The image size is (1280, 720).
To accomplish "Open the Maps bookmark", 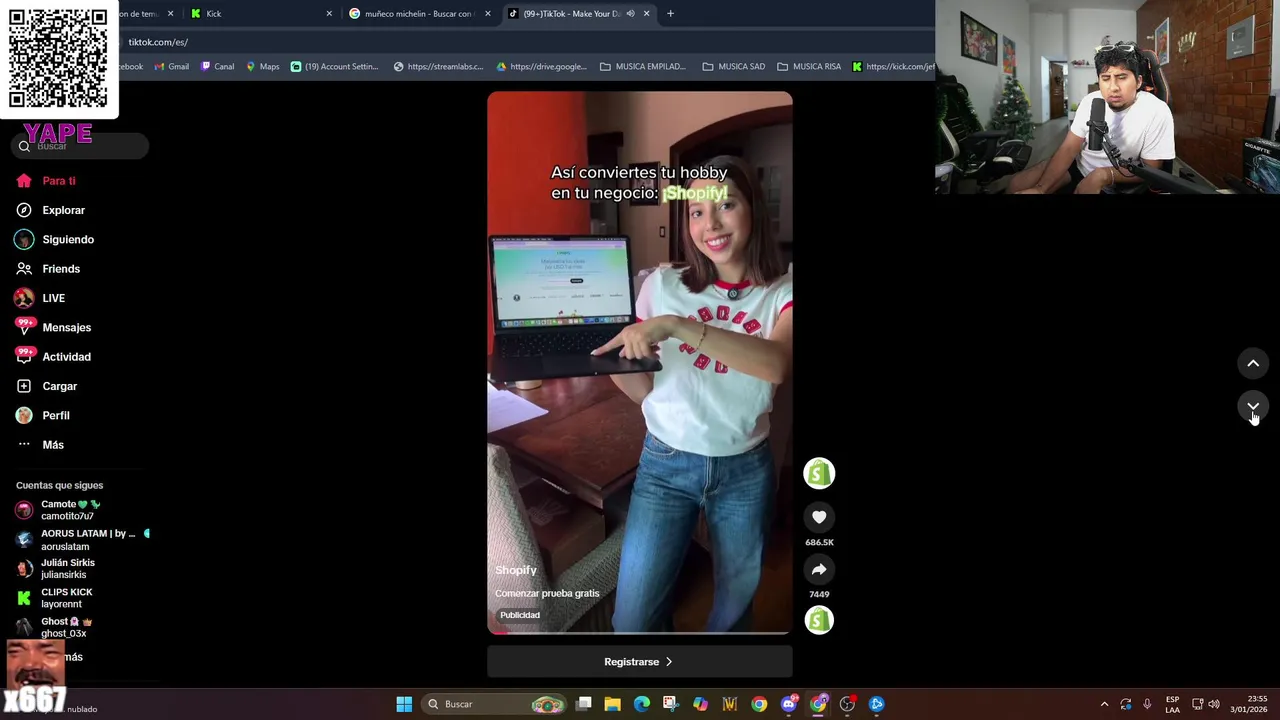I will 263,67.
